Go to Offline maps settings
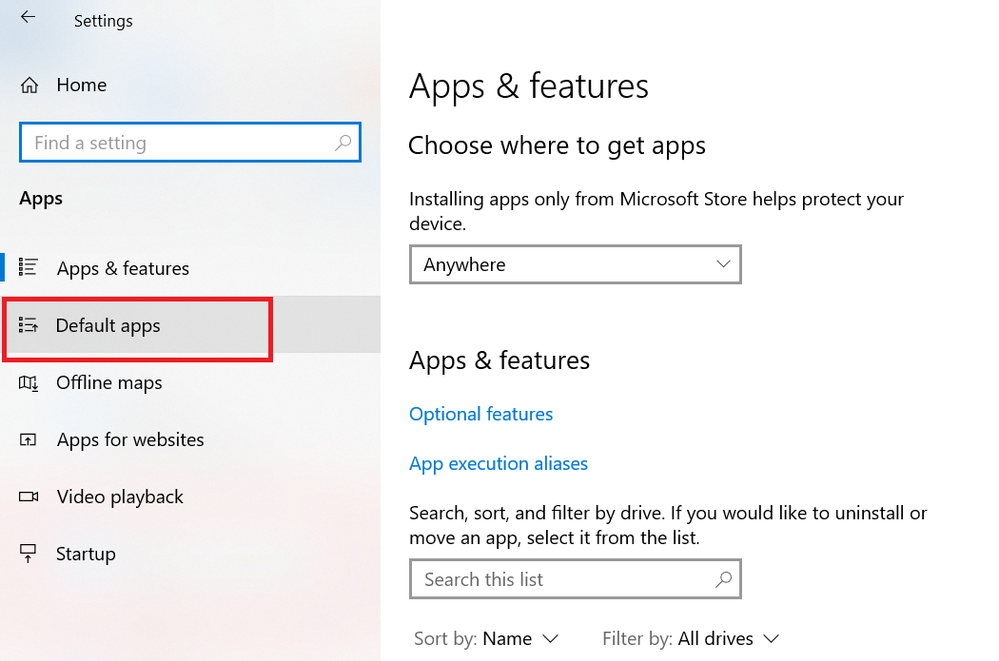 190,382
